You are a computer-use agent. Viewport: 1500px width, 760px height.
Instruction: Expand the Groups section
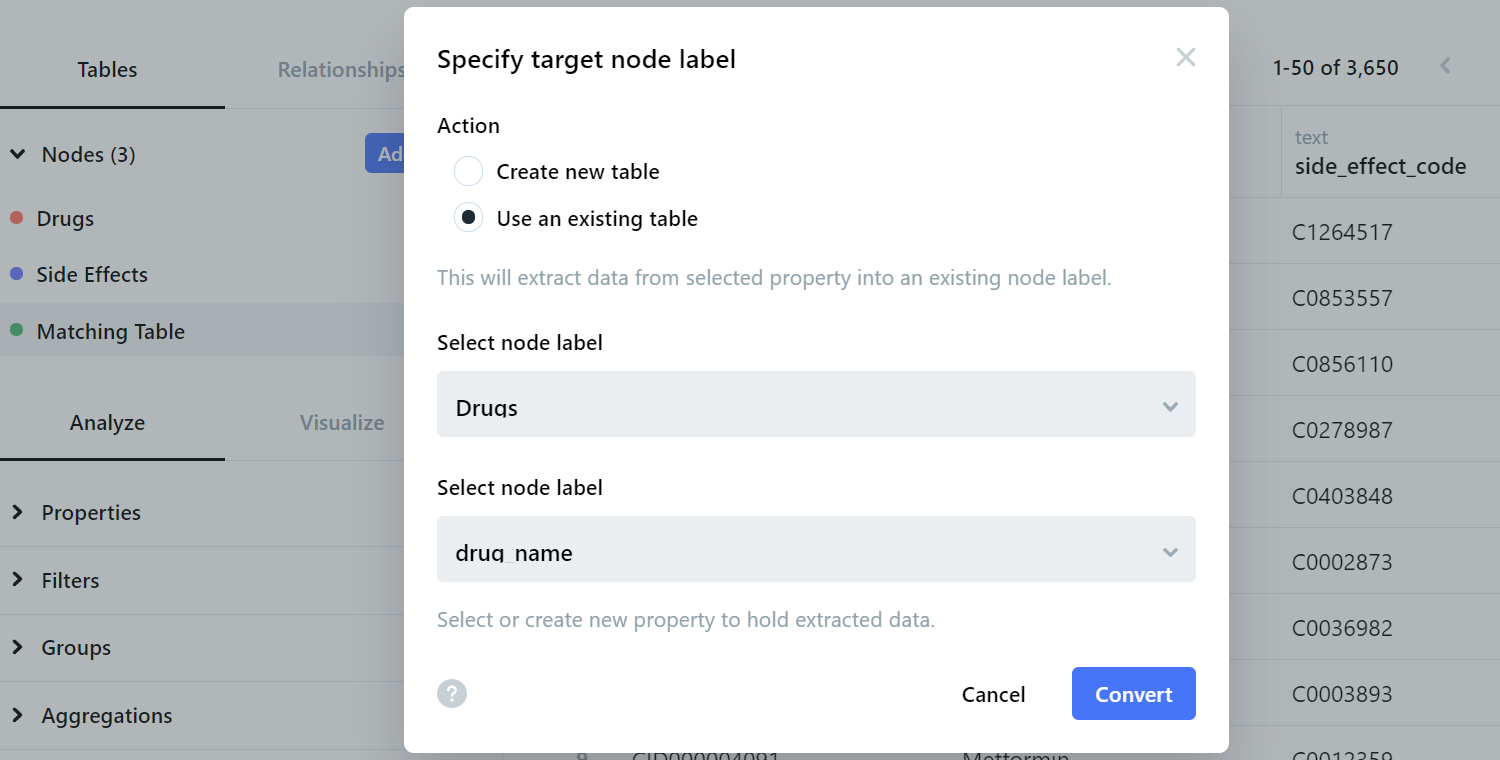tap(18, 647)
